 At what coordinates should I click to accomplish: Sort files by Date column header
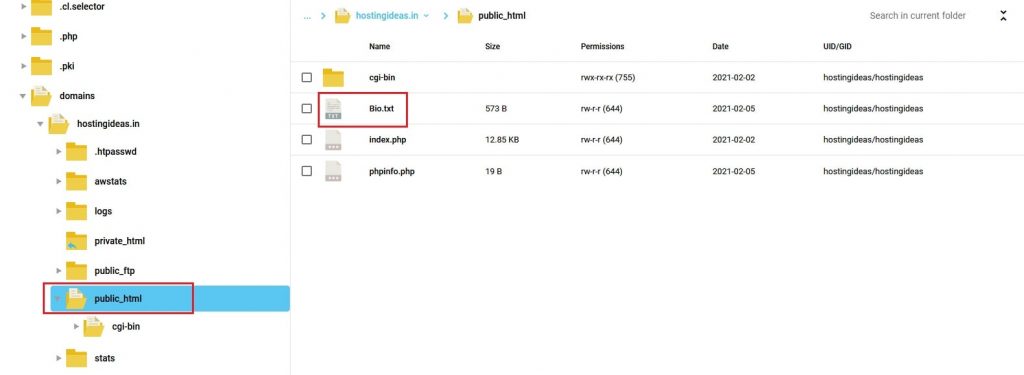tap(720, 46)
